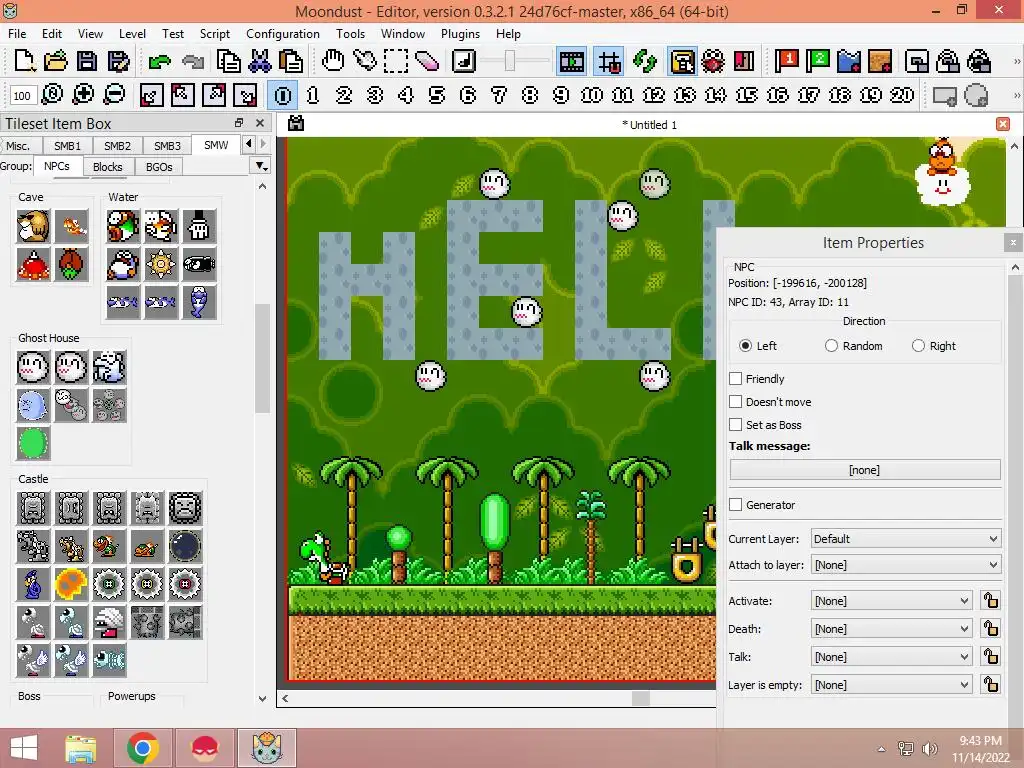Screen dimensions: 1024x768
Task: Open Google Chrome from the taskbar
Action: (143, 748)
